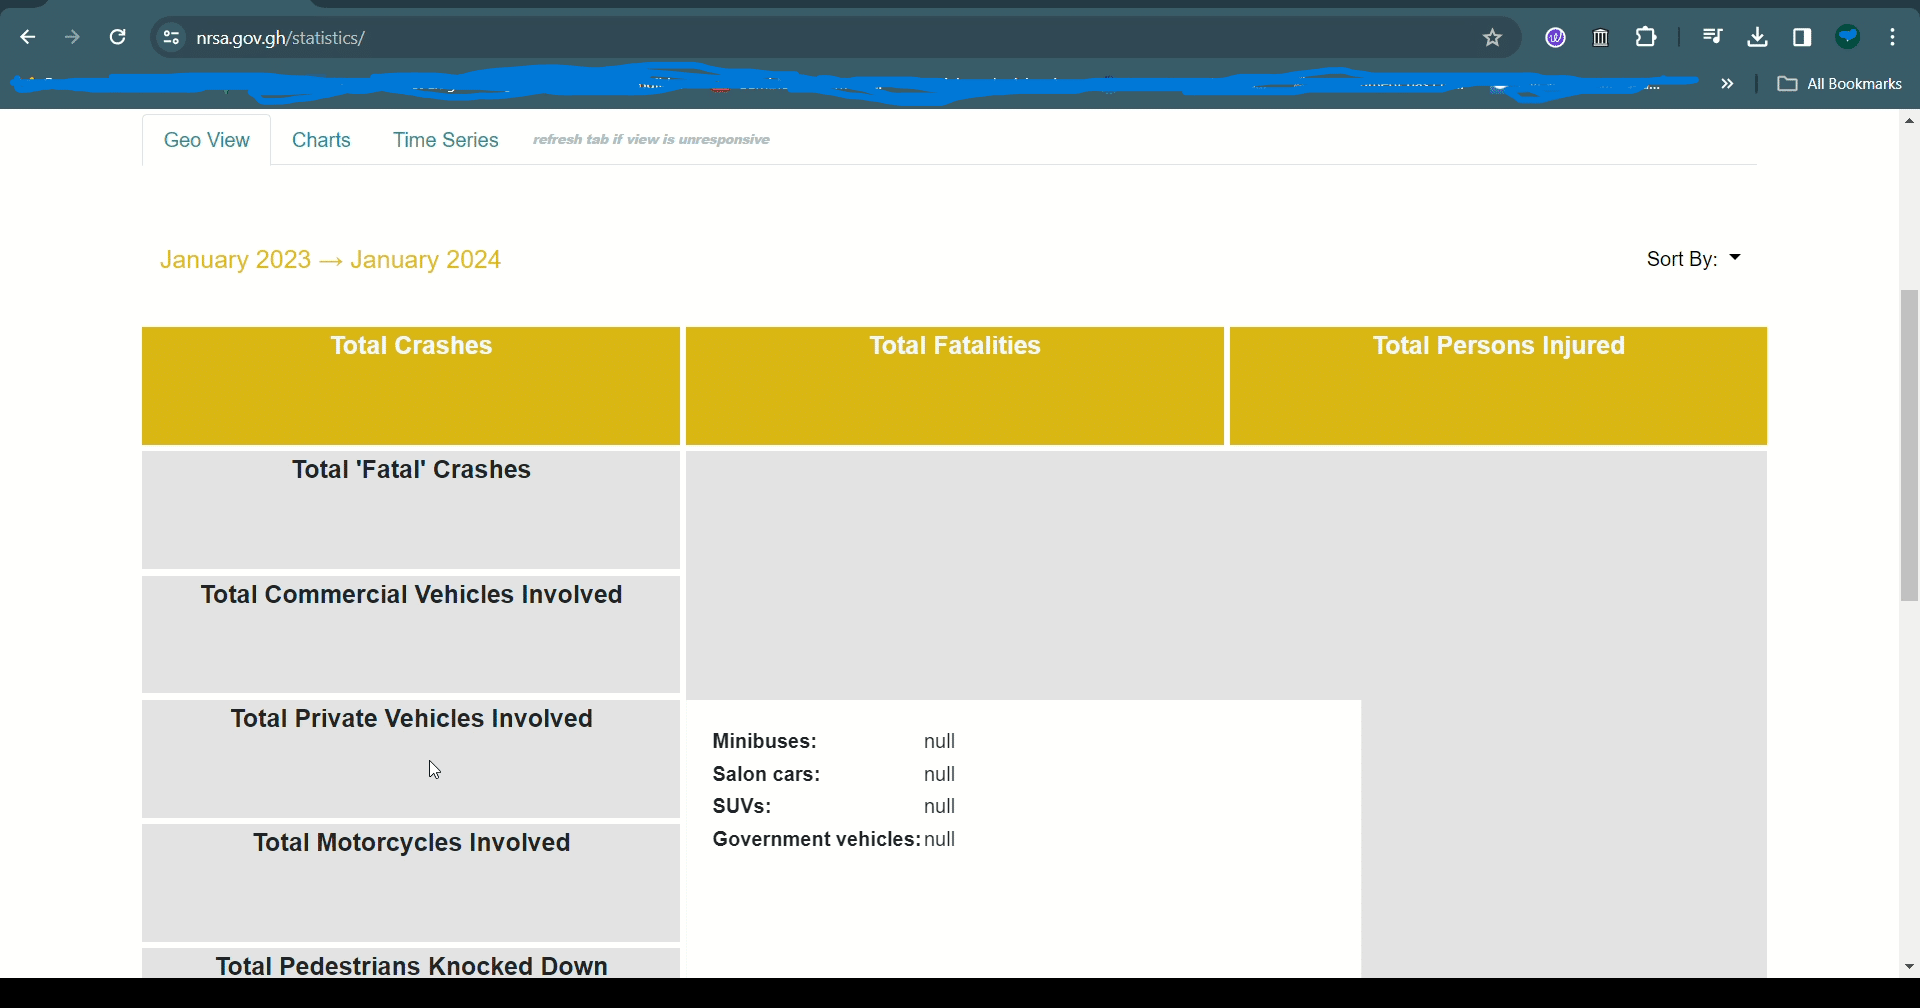The image size is (1920, 1008).
Task: Switch to the Charts tab
Action: point(321,140)
